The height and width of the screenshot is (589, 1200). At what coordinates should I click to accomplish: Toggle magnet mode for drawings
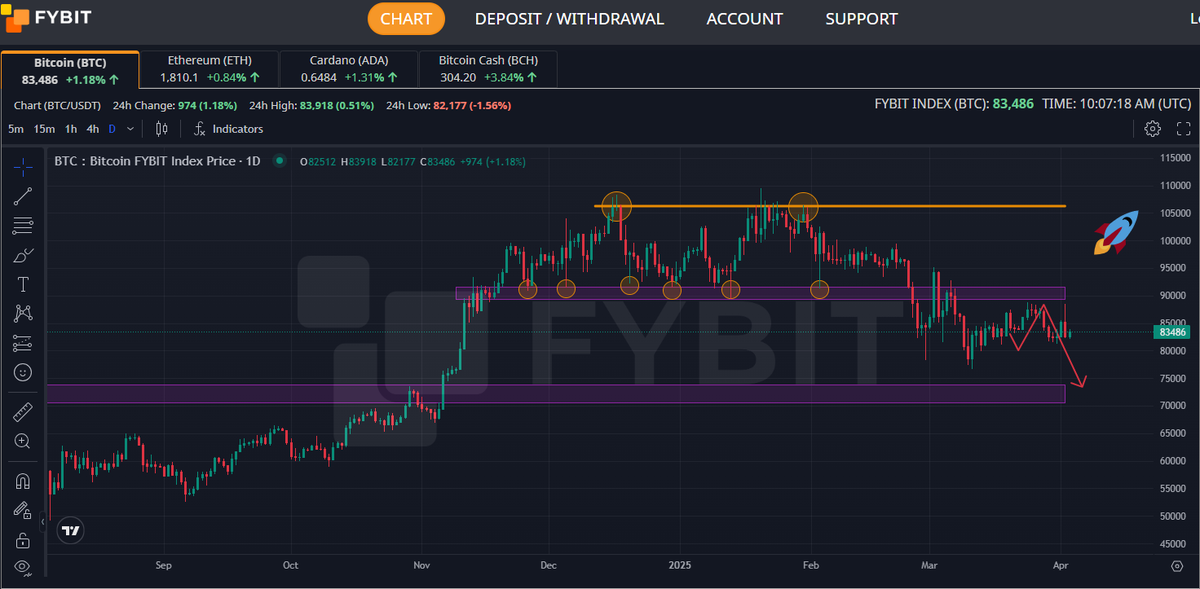[23, 481]
